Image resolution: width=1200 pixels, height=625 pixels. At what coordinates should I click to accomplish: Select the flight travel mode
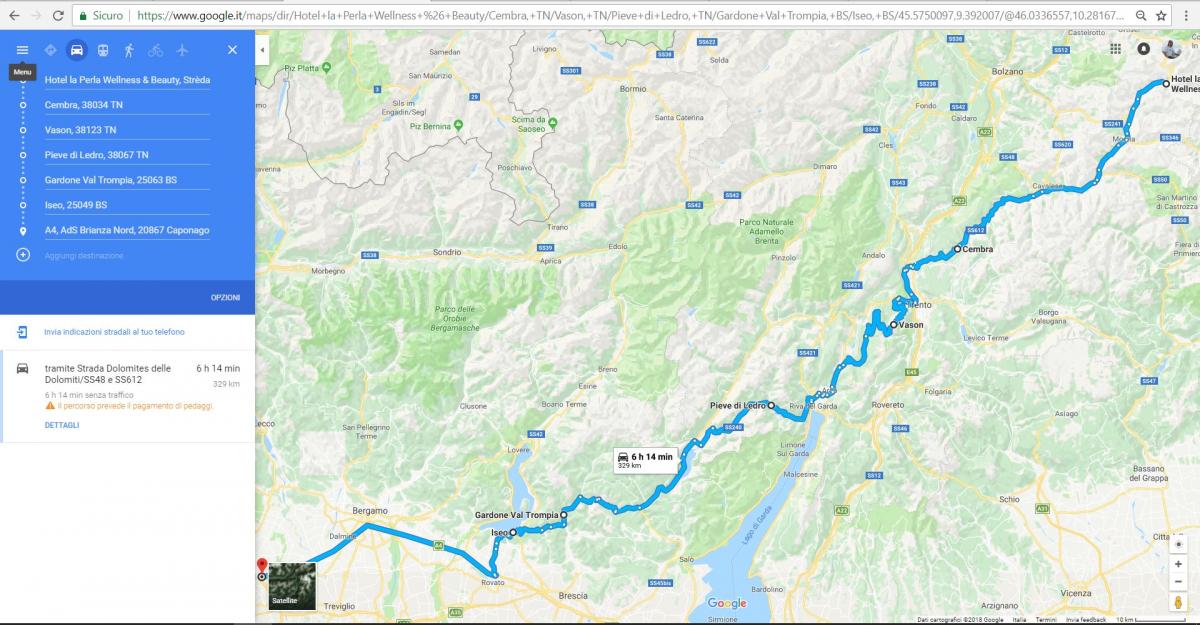pos(181,50)
